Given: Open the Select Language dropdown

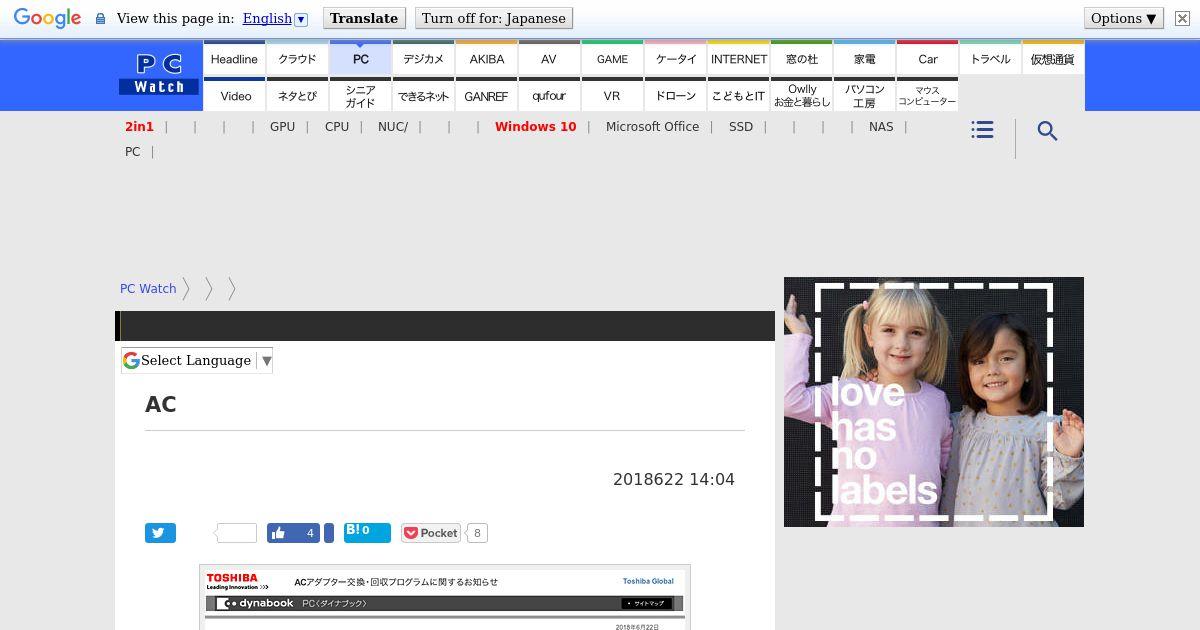Looking at the screenshot, I should [197, 361].
